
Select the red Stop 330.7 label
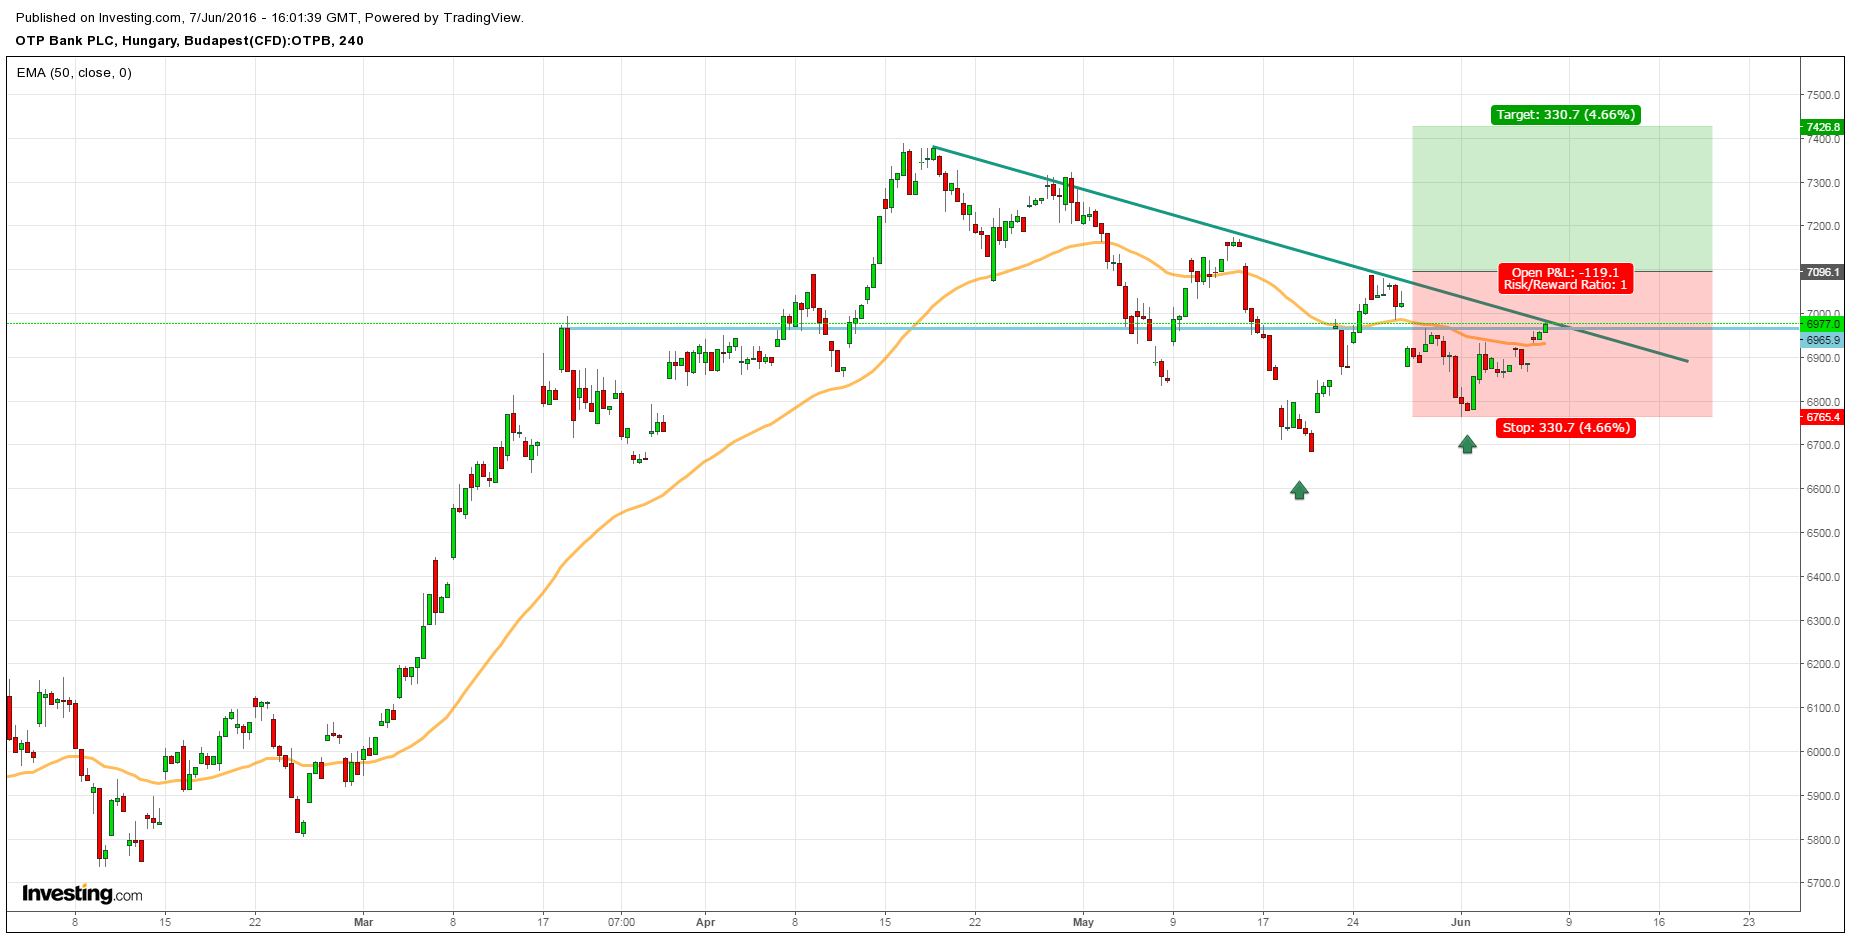1565,428
